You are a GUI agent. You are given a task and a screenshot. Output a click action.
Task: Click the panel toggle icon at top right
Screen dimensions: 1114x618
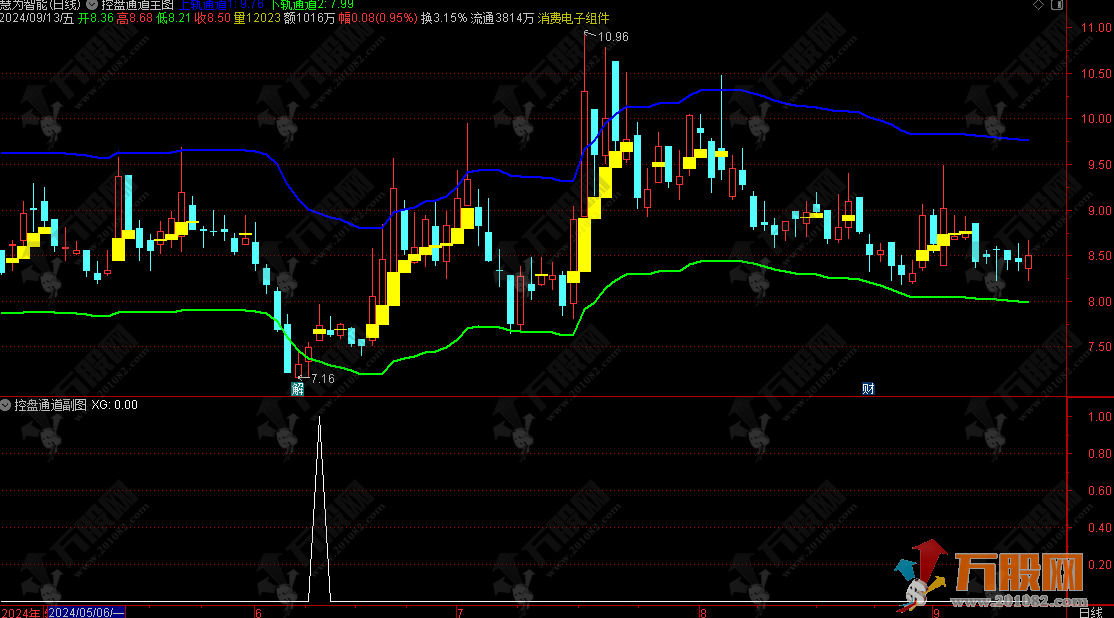(x=1057, y=5)
